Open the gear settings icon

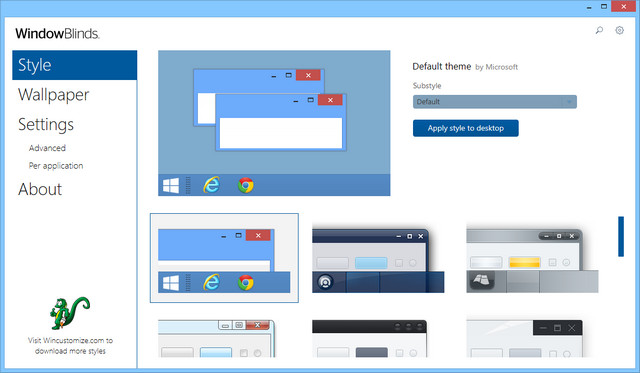pos(620,30)
